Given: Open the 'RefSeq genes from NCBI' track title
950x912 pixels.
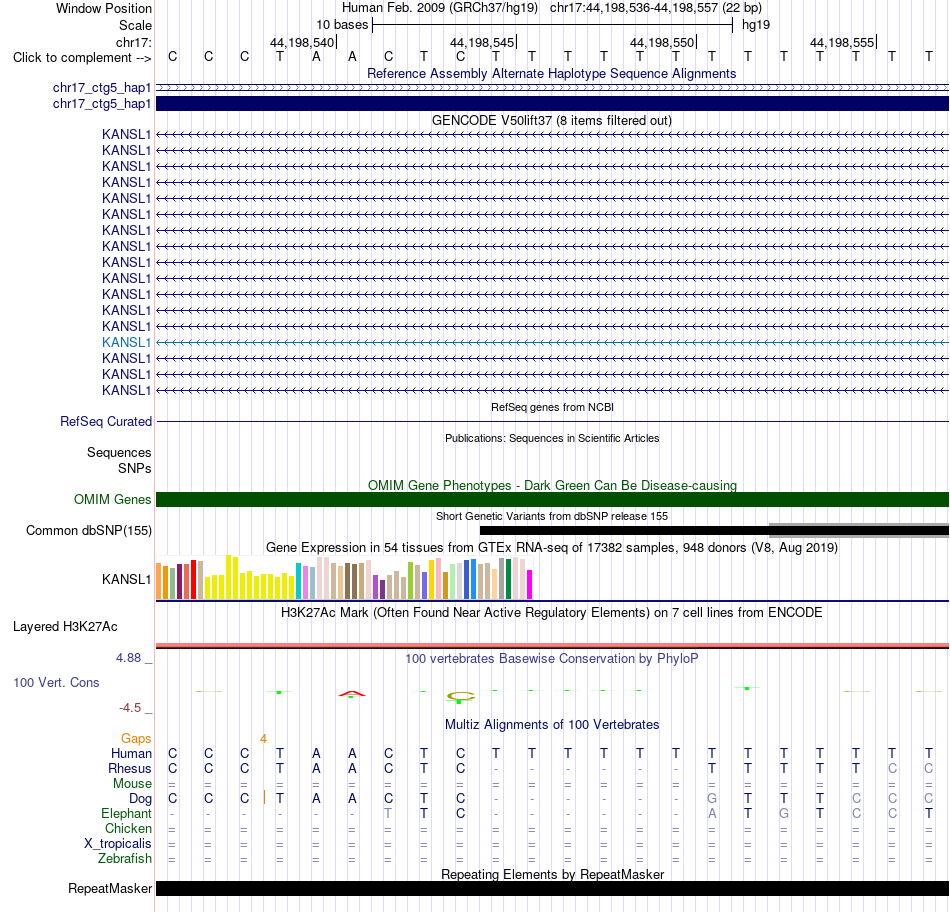Looking at the screenshot, I should 552,407.
